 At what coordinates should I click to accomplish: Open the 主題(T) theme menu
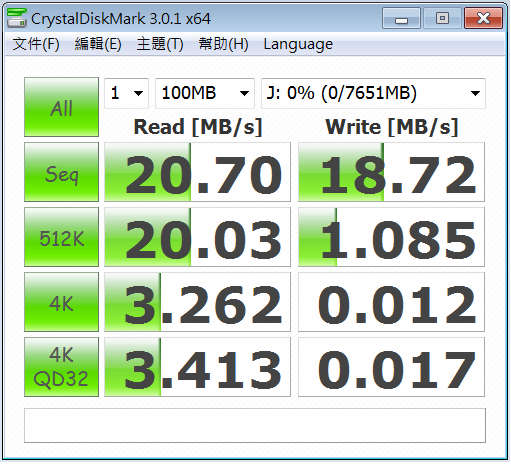[x=160, y=44]
